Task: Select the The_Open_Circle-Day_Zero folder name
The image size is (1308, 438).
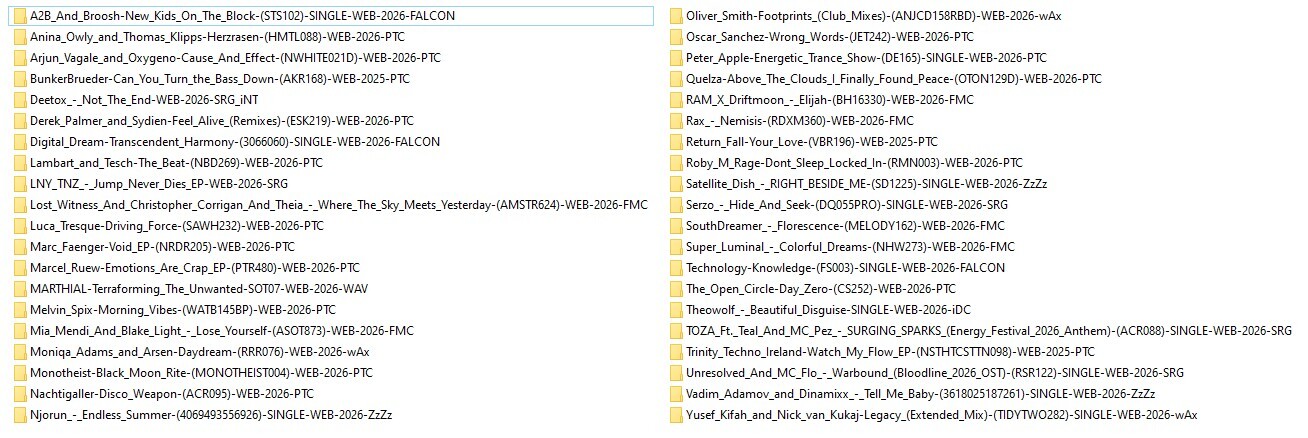Action: [x=821, y=289]
